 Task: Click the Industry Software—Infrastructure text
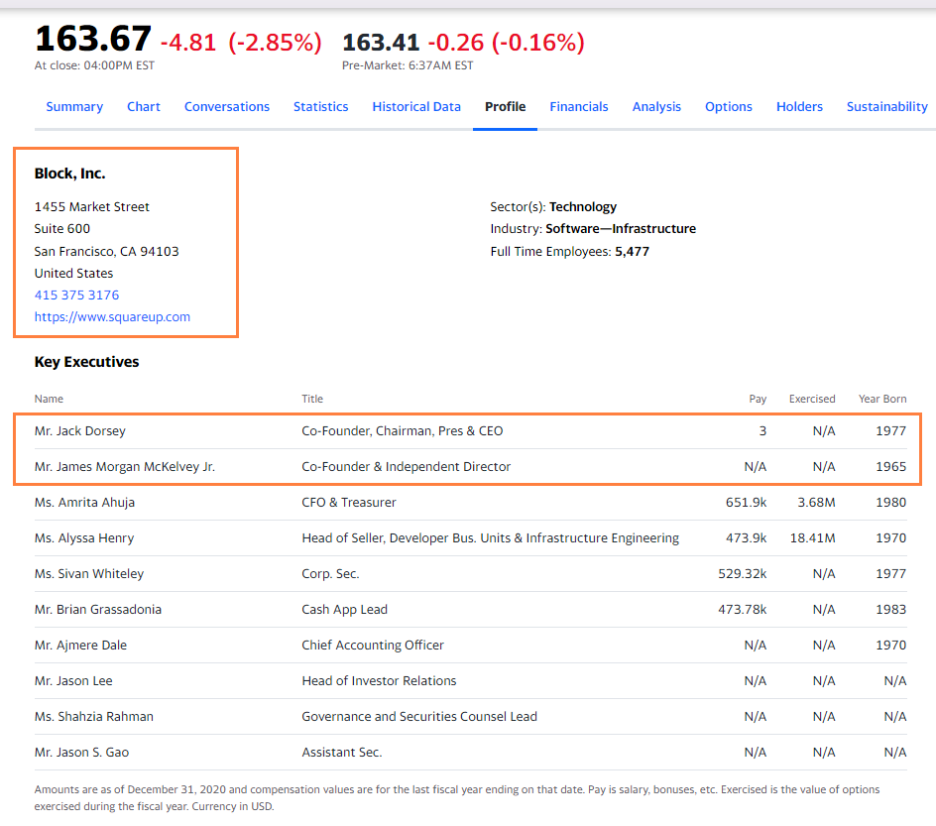coord(593,229)
